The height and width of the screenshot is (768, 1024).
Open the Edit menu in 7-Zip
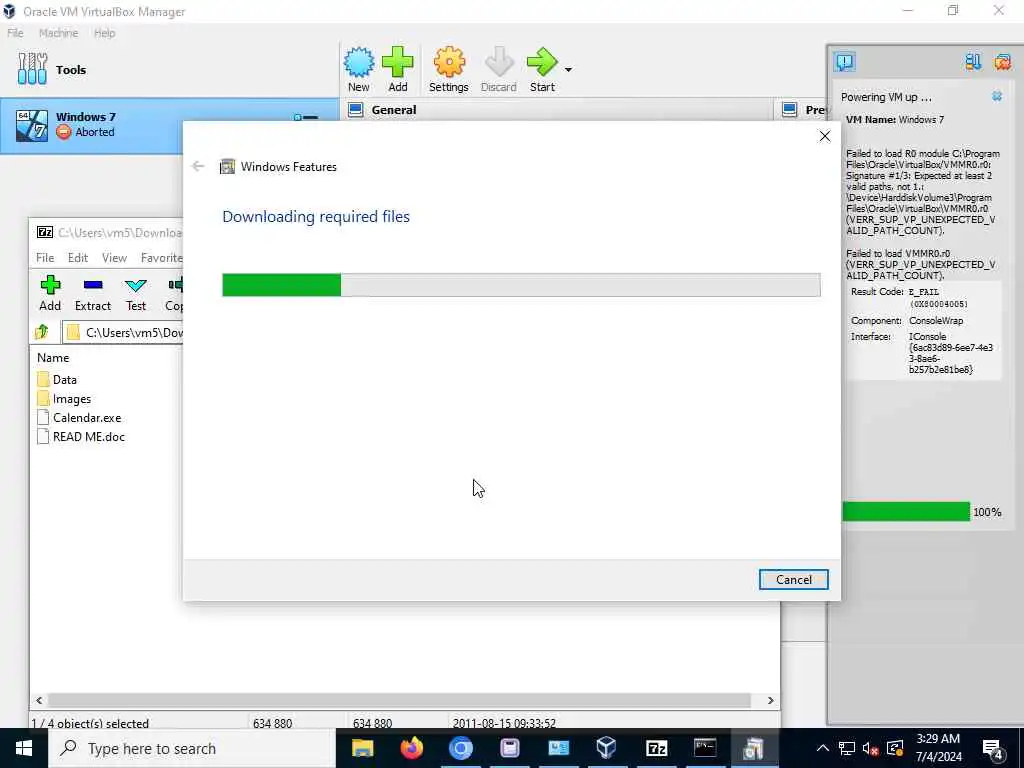click(78, 258)
